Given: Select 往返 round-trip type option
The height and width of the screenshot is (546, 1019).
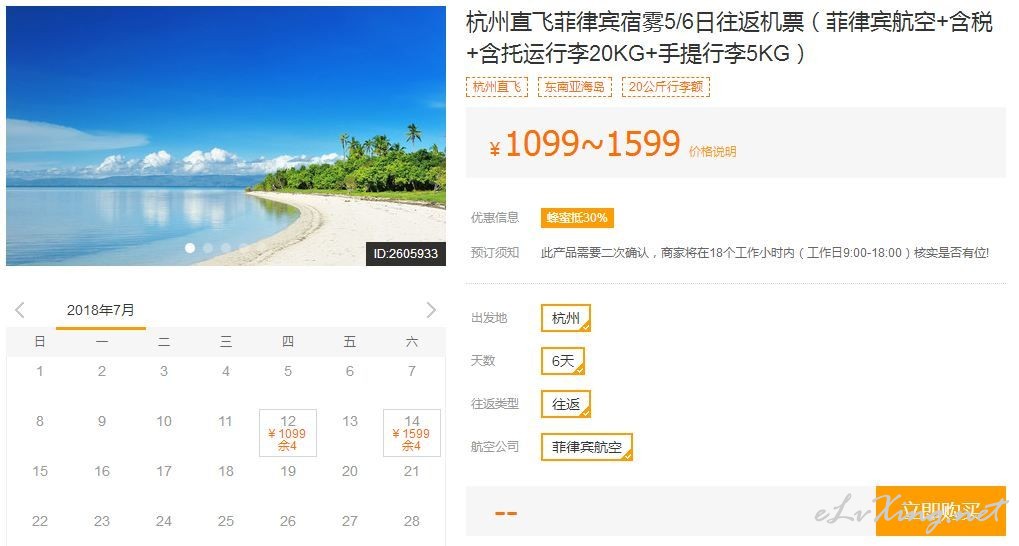Looking at the screenshot, I should point(565,404).
